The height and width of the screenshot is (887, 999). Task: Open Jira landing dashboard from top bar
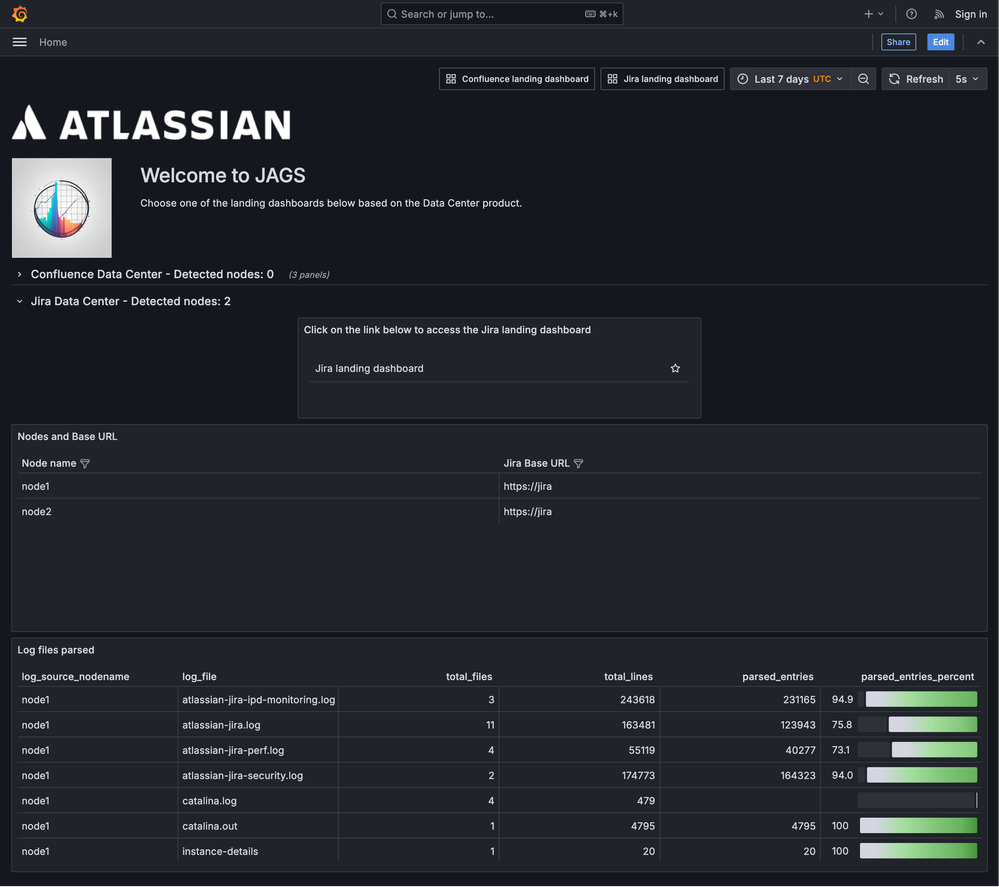662,79
